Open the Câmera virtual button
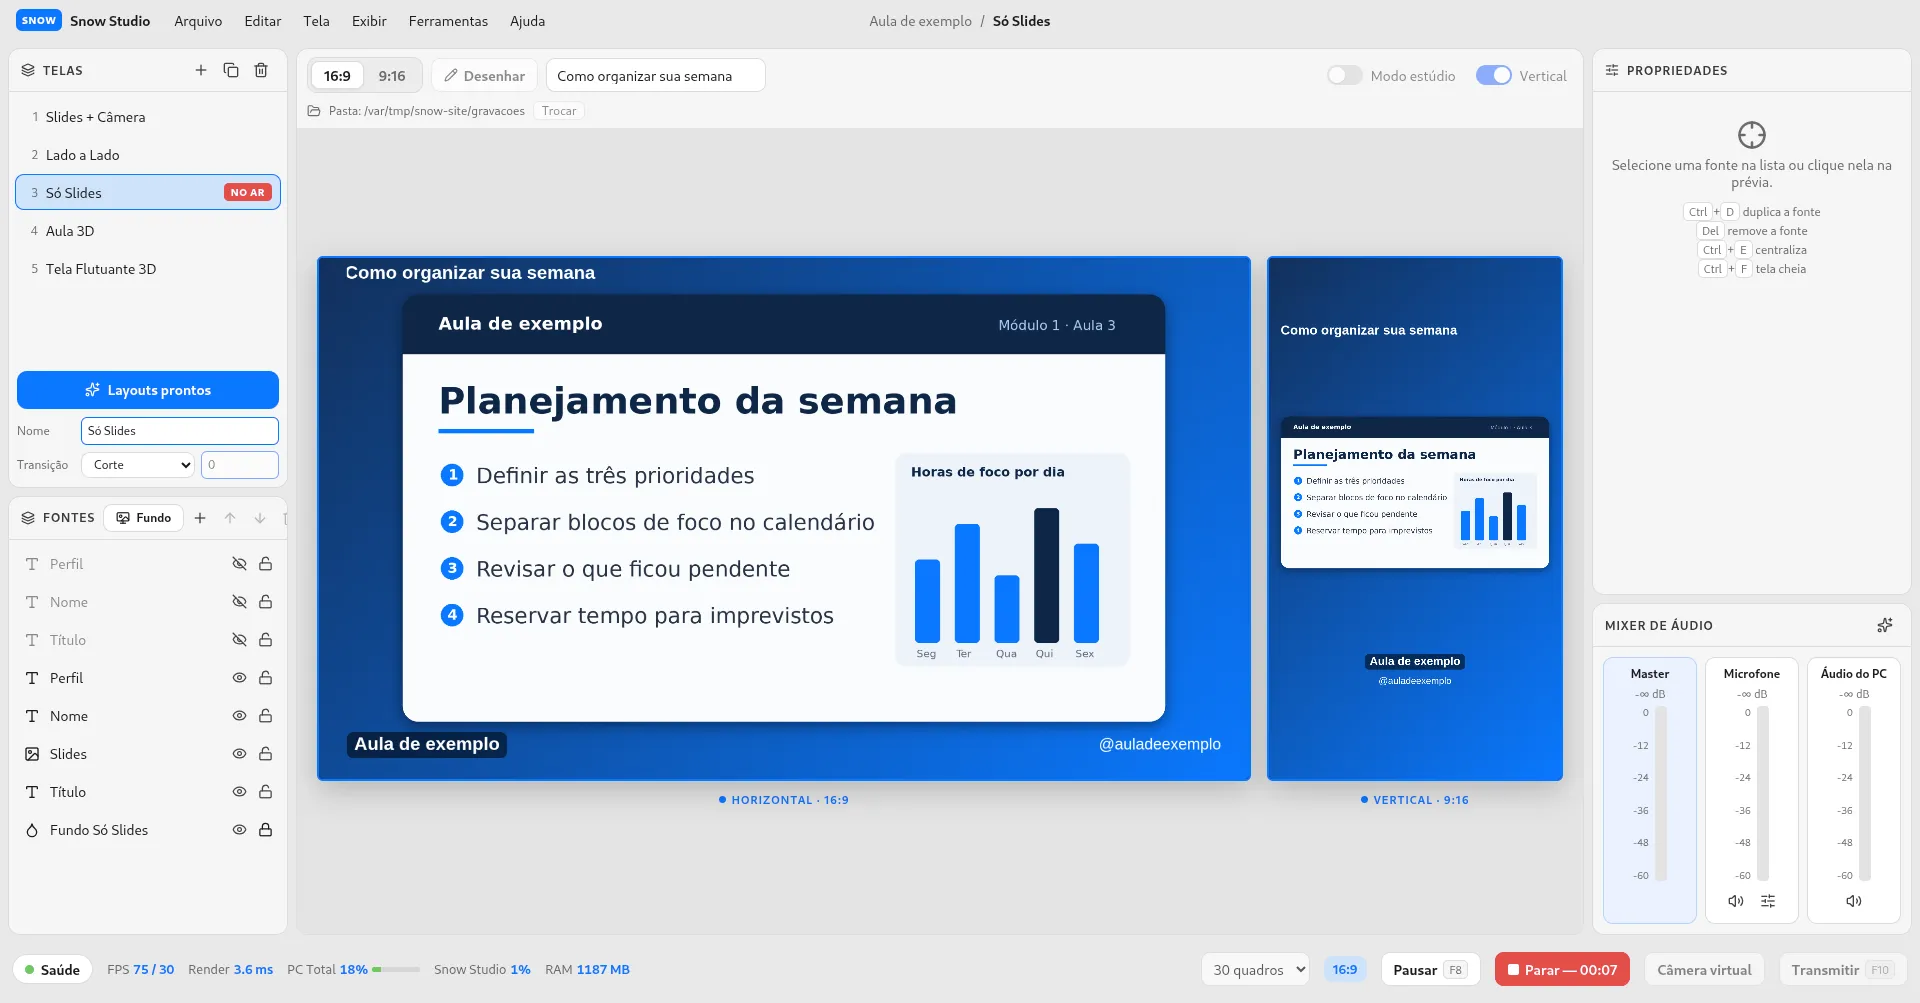The image size is (1920, 1003). pyautogui.click(x=1704, y=970)
